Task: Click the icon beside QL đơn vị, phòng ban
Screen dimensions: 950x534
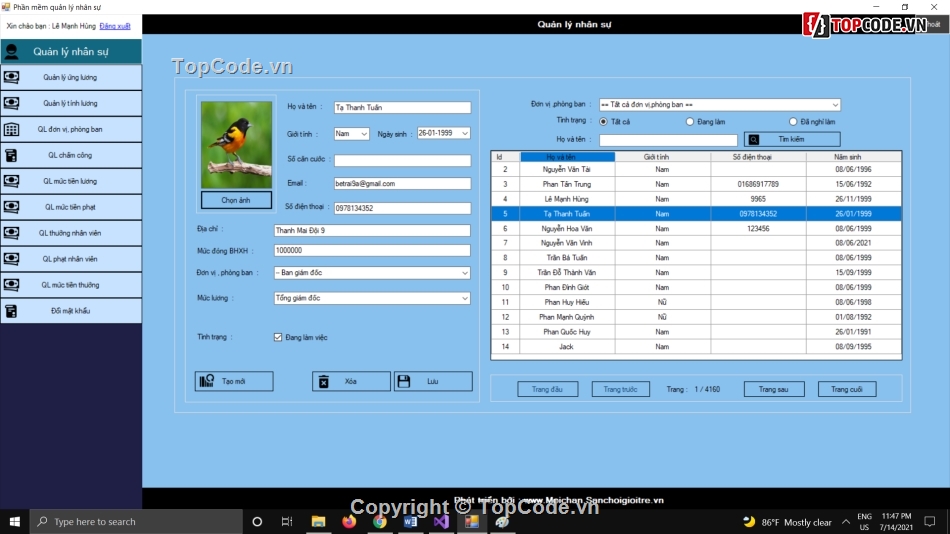Action: [x=11, y=129]
